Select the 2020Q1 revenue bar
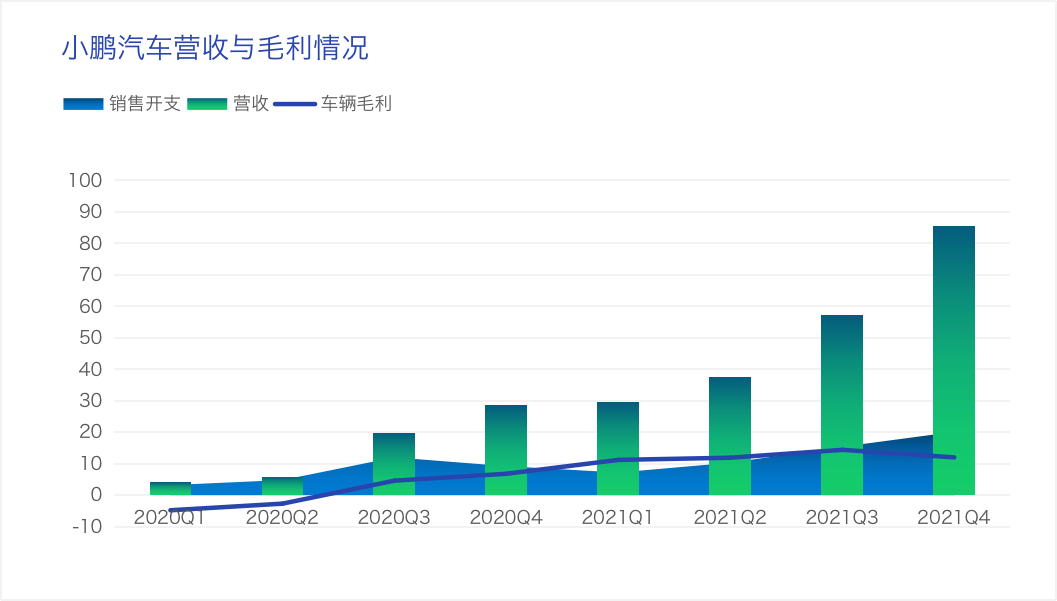Viewport: 1057px width, 601px height. click(171, 488)
